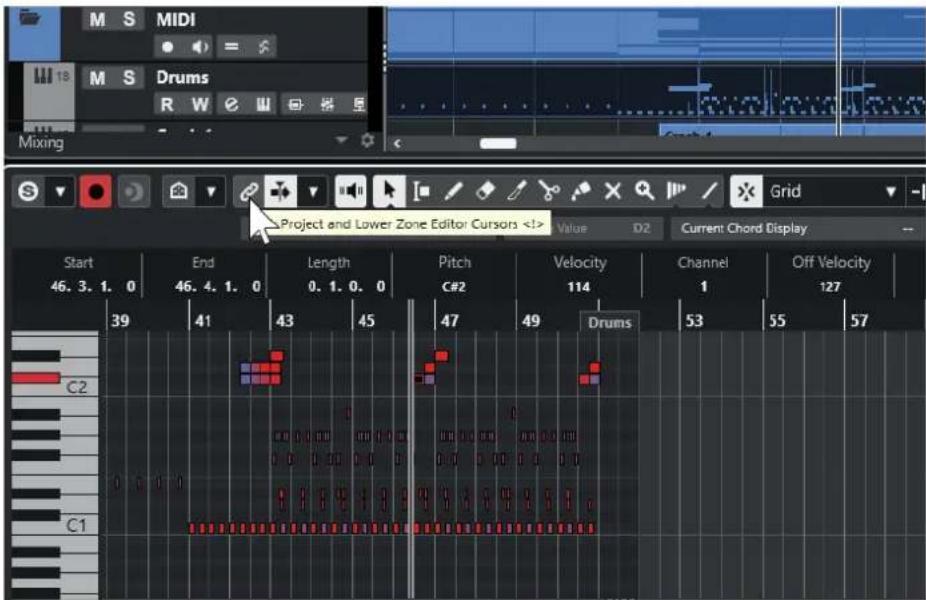Toggle Acoustic Feedback speaker icon

tap(351, 191)
